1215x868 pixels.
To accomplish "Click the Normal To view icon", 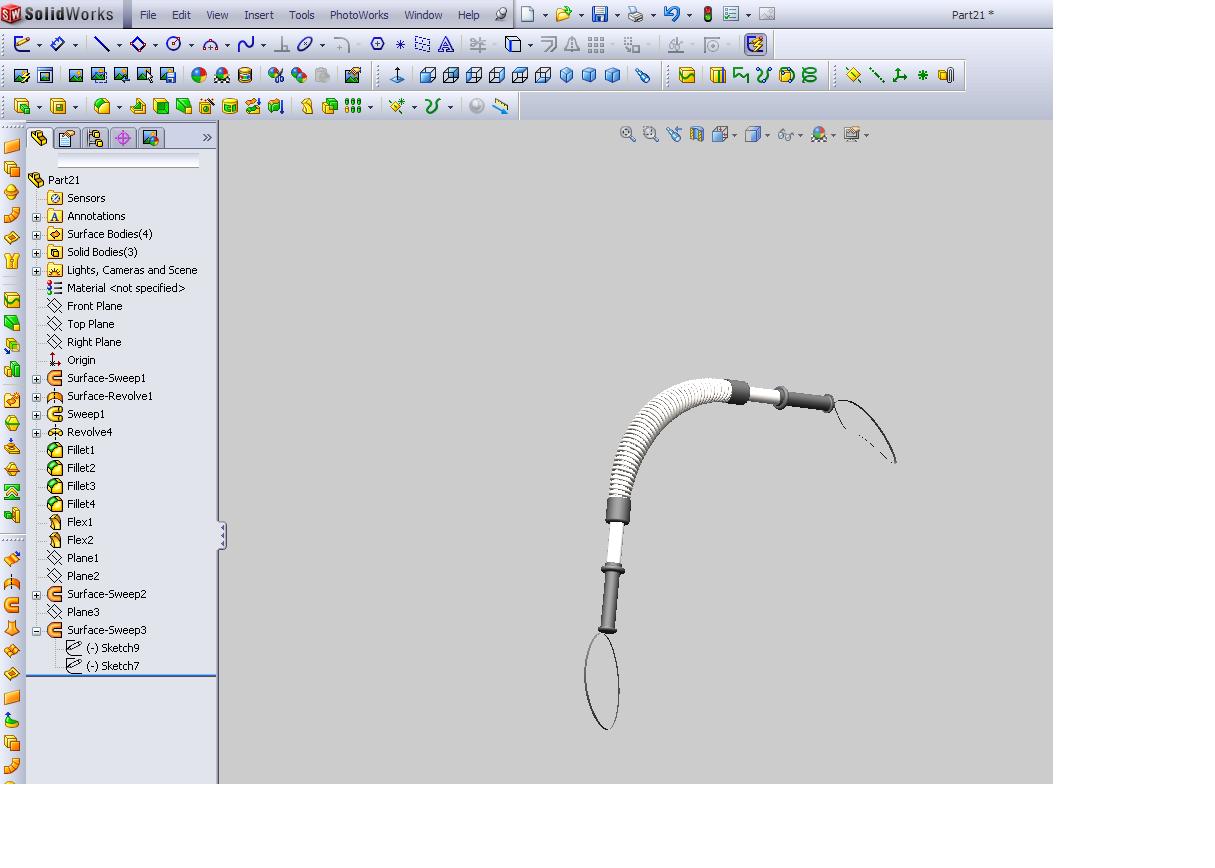I will [x=397, y=75].
